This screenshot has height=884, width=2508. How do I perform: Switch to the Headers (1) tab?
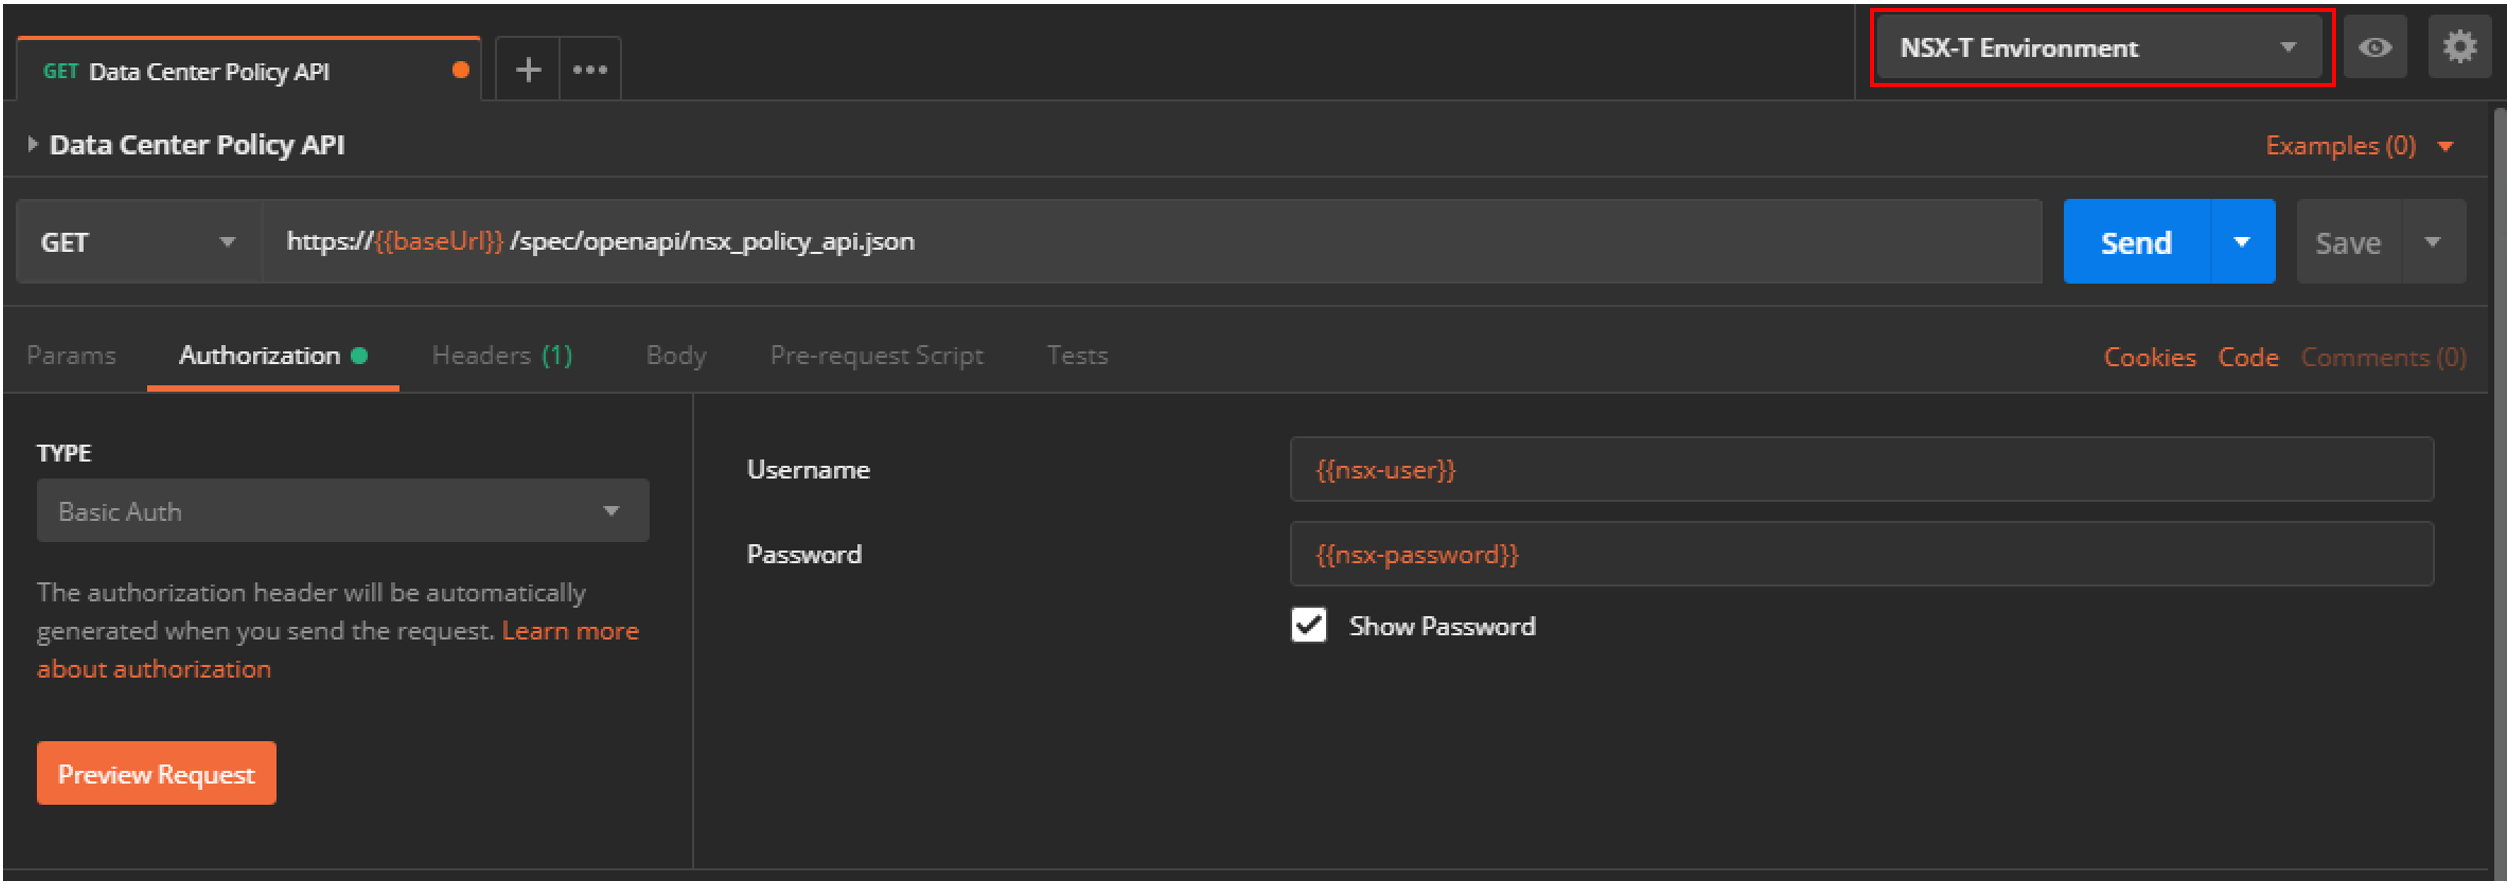point(502,355)
